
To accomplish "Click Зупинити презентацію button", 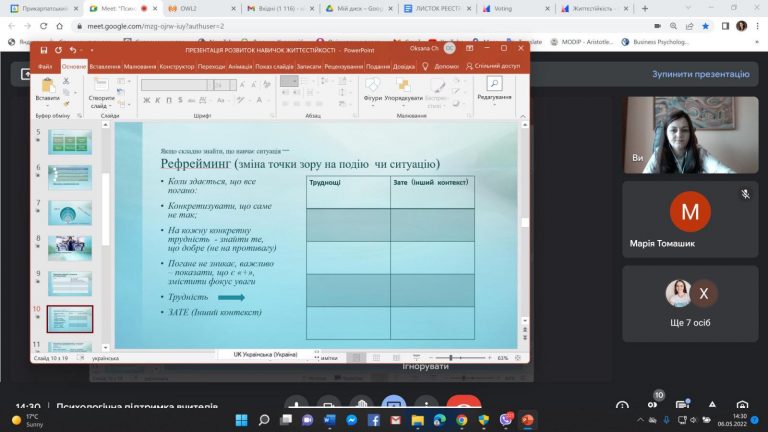I will point(700,74).
